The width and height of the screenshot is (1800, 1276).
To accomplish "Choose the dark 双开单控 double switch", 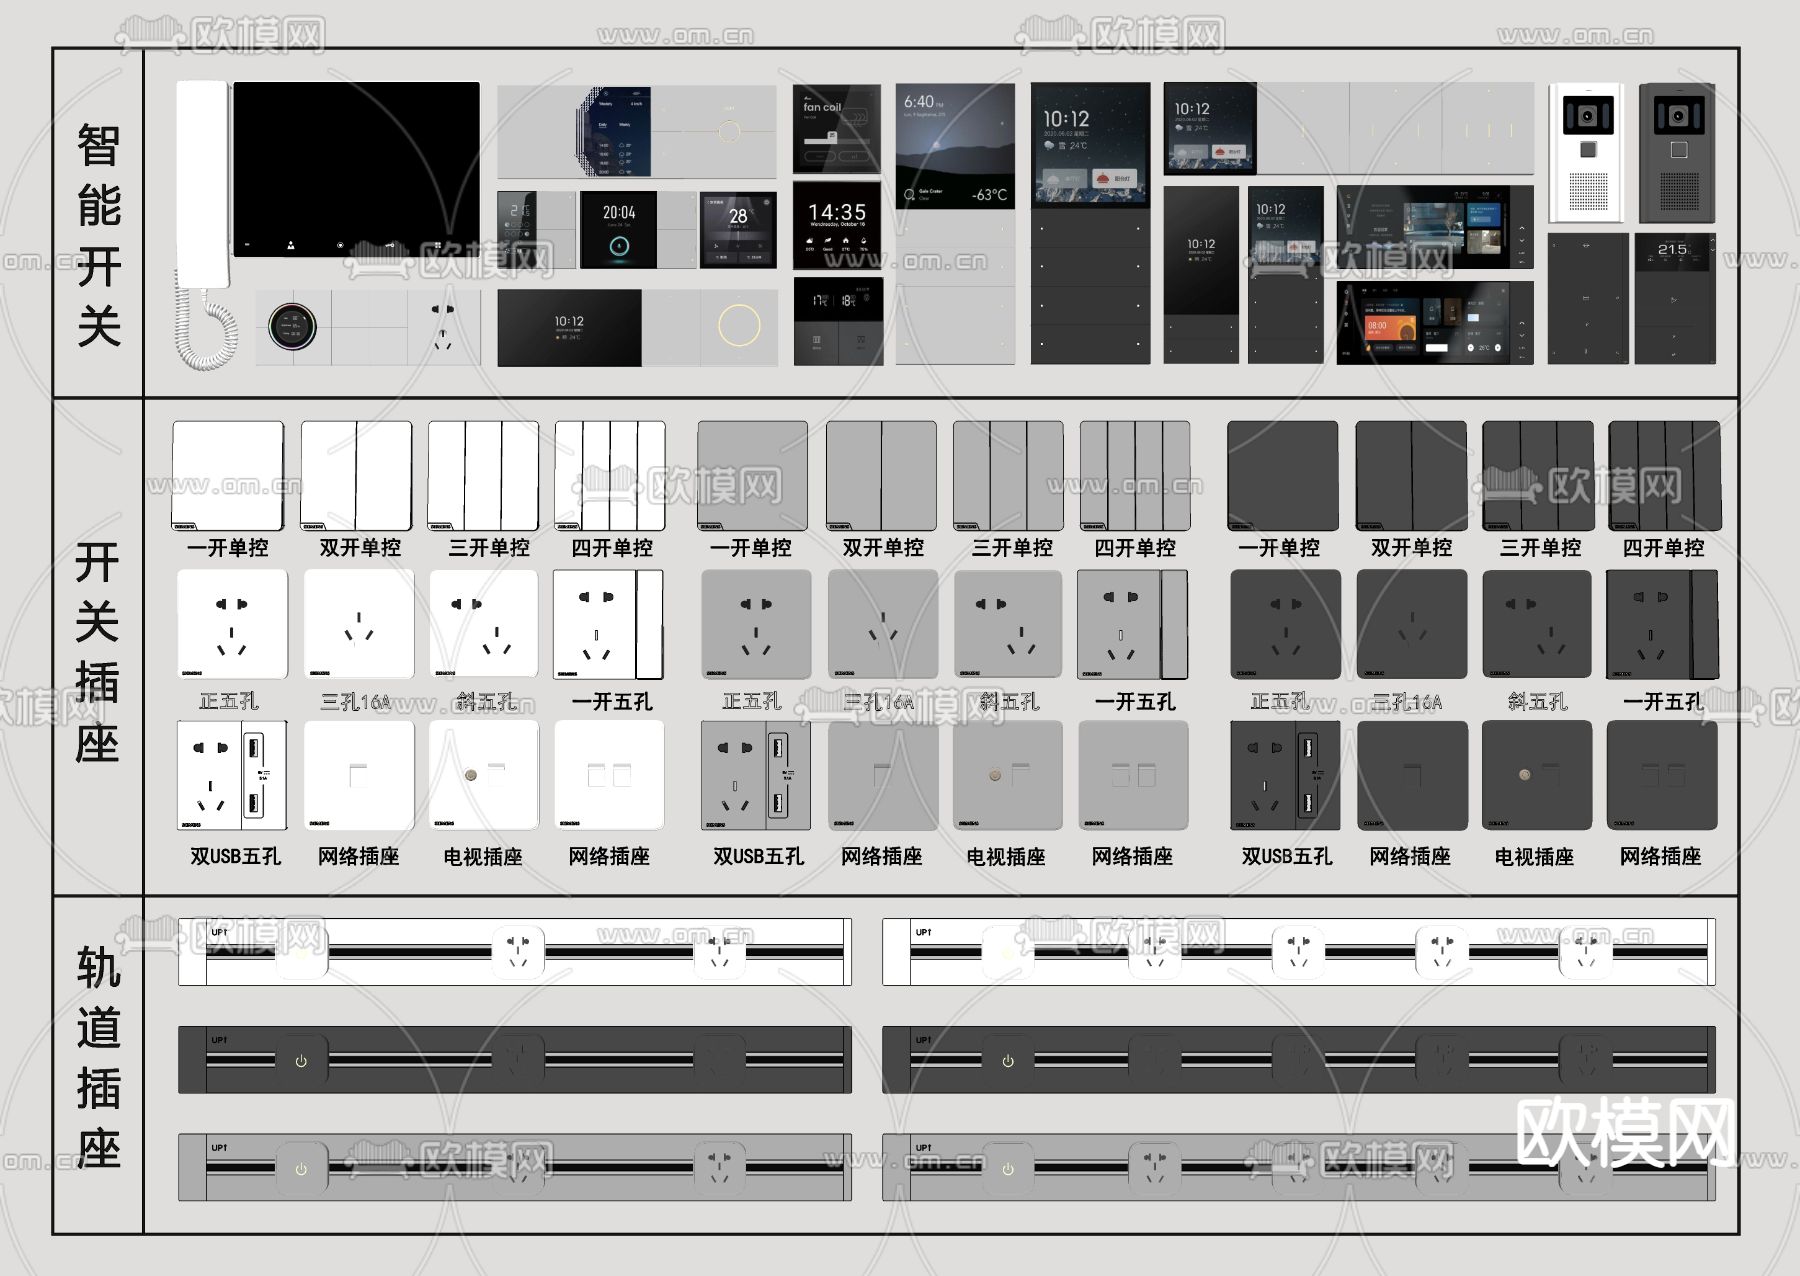I will 1411,476.
